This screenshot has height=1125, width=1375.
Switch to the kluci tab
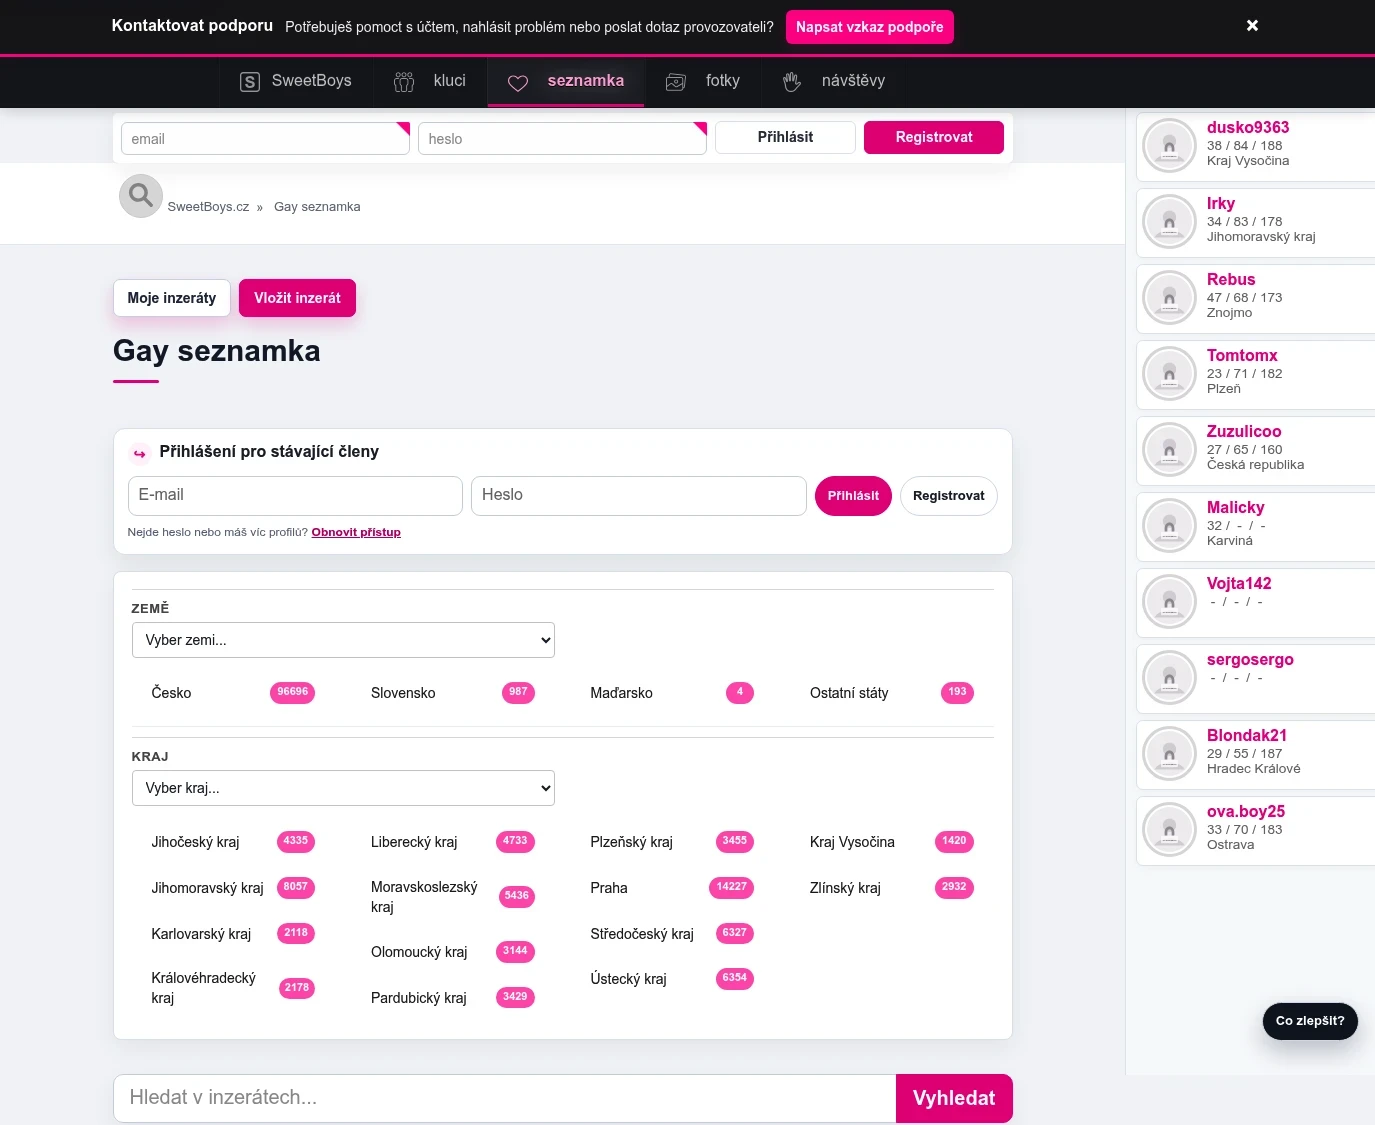[x=430, y=81]
